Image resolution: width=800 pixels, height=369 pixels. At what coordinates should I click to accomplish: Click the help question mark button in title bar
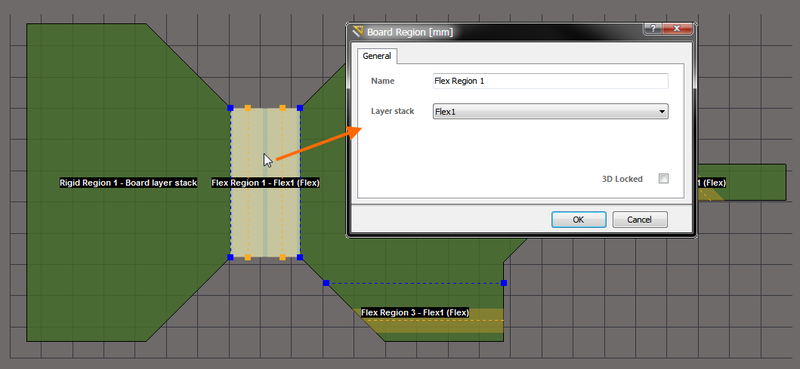[x=653, y=29]
